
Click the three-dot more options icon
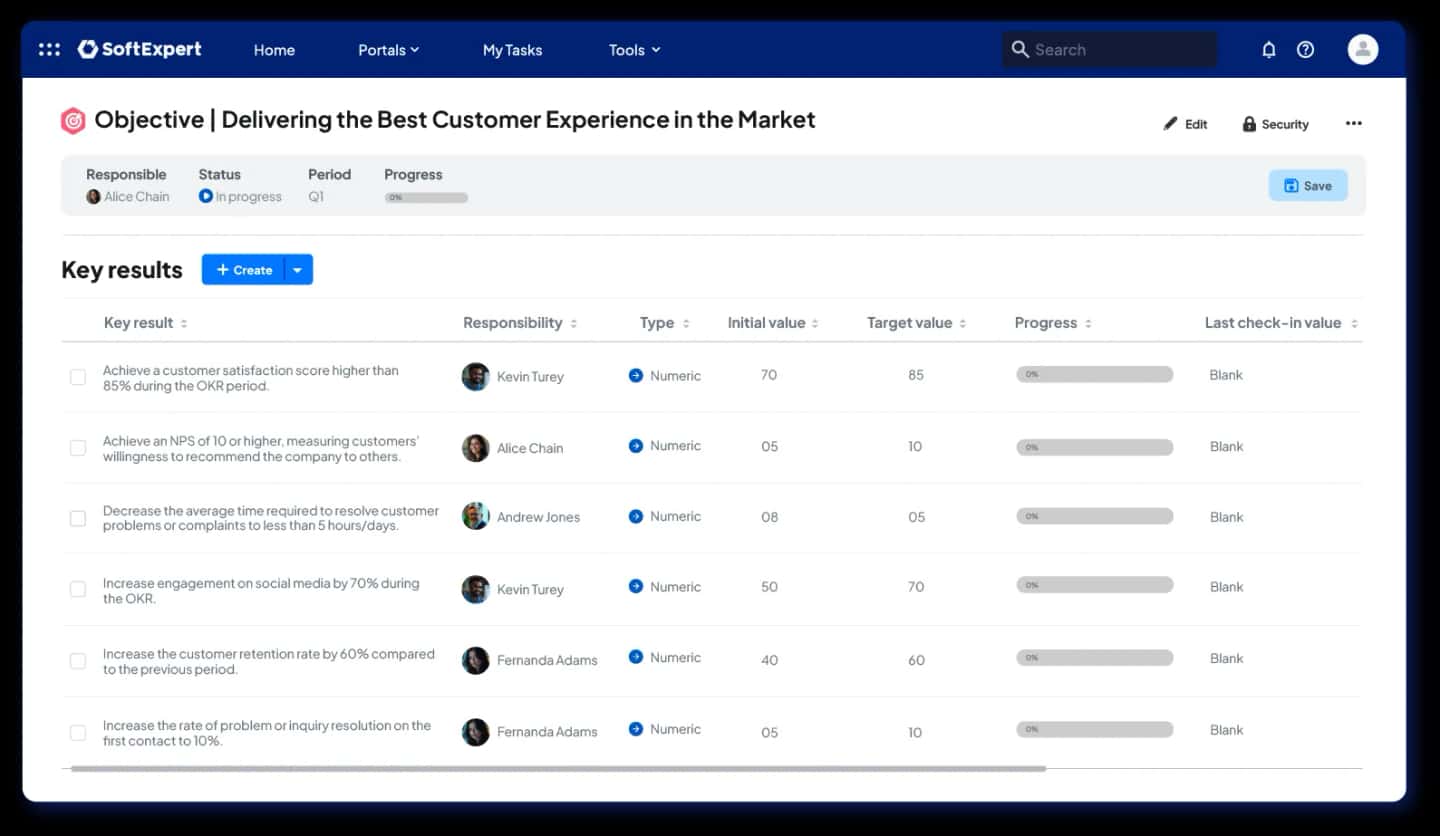[x=1353, y=123]
